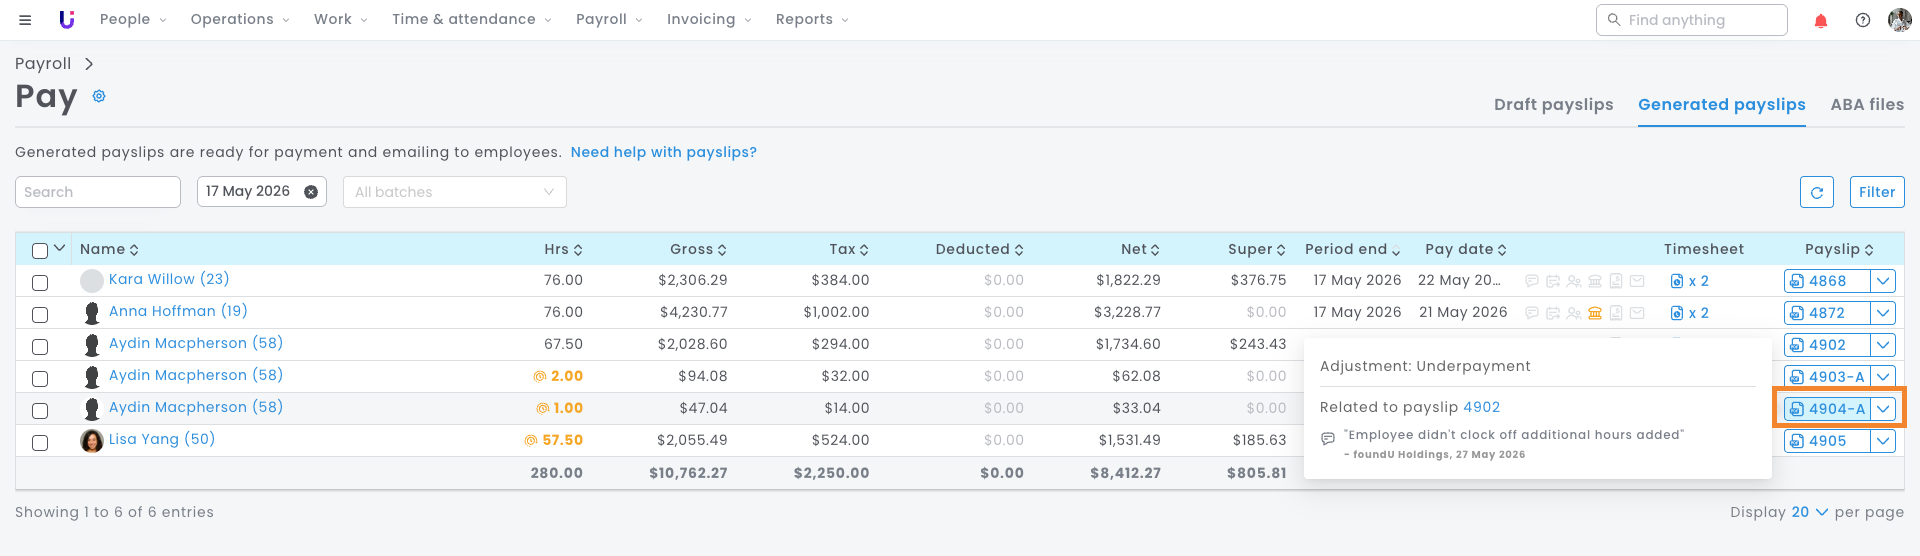Tick the checkbox for Lisa Yang
This screenshot has width=1920, height=556.
coord(40,442)
